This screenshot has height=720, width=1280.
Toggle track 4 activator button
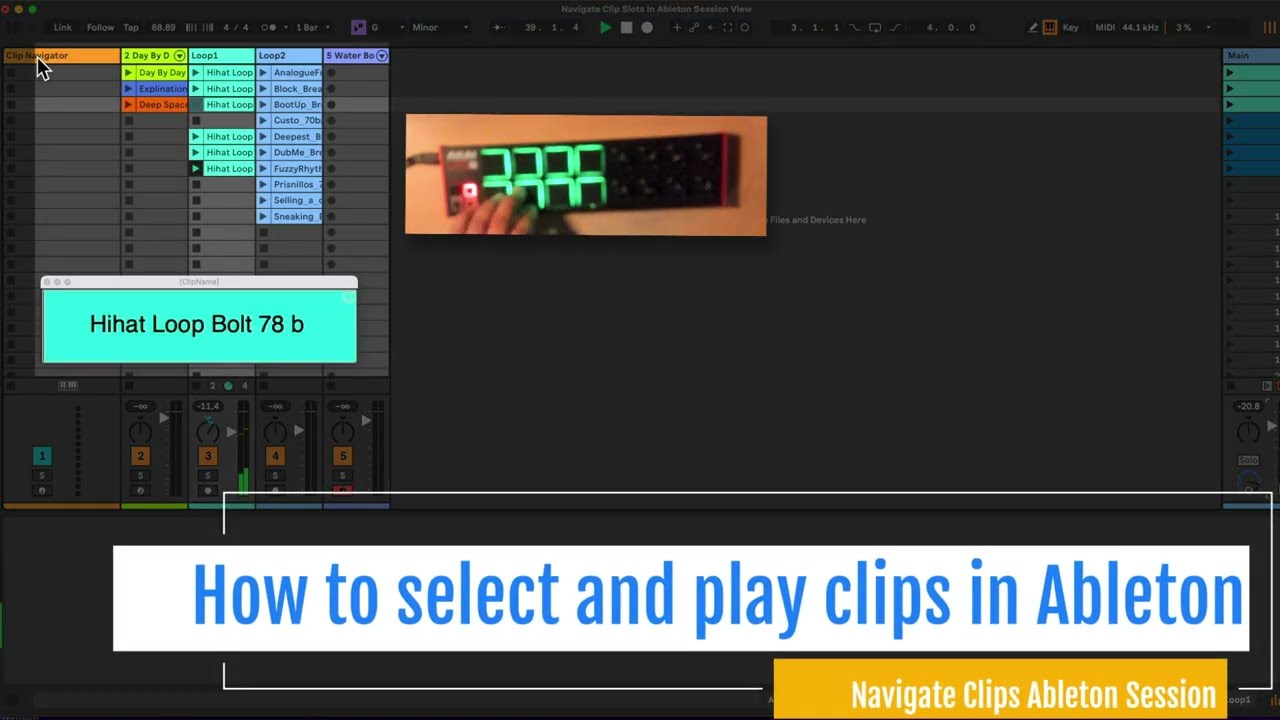click(275, 456)
